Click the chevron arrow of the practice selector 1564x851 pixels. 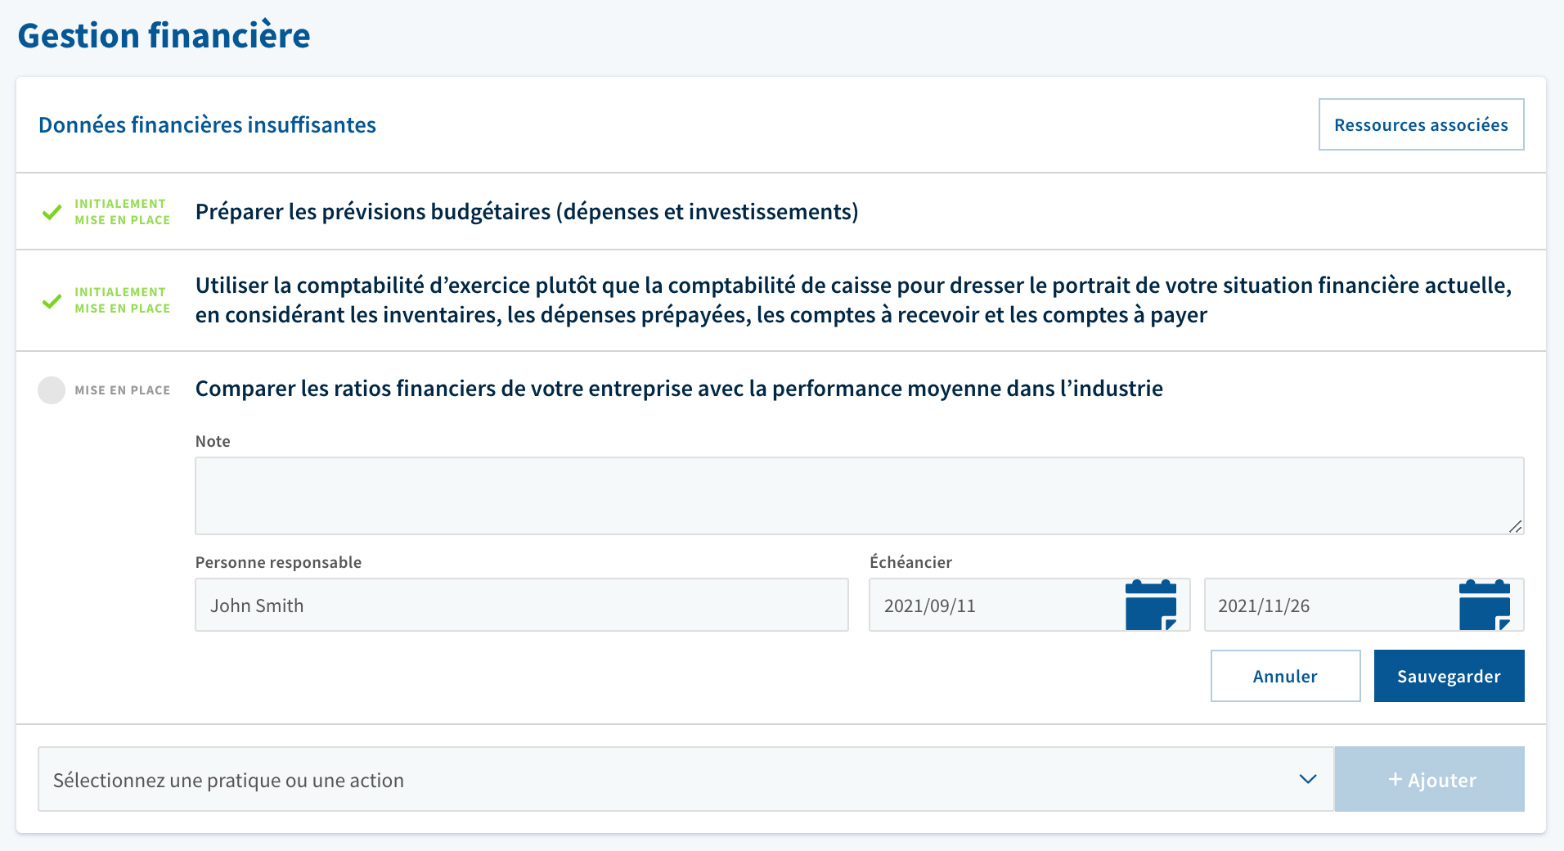click(1307, 779)
